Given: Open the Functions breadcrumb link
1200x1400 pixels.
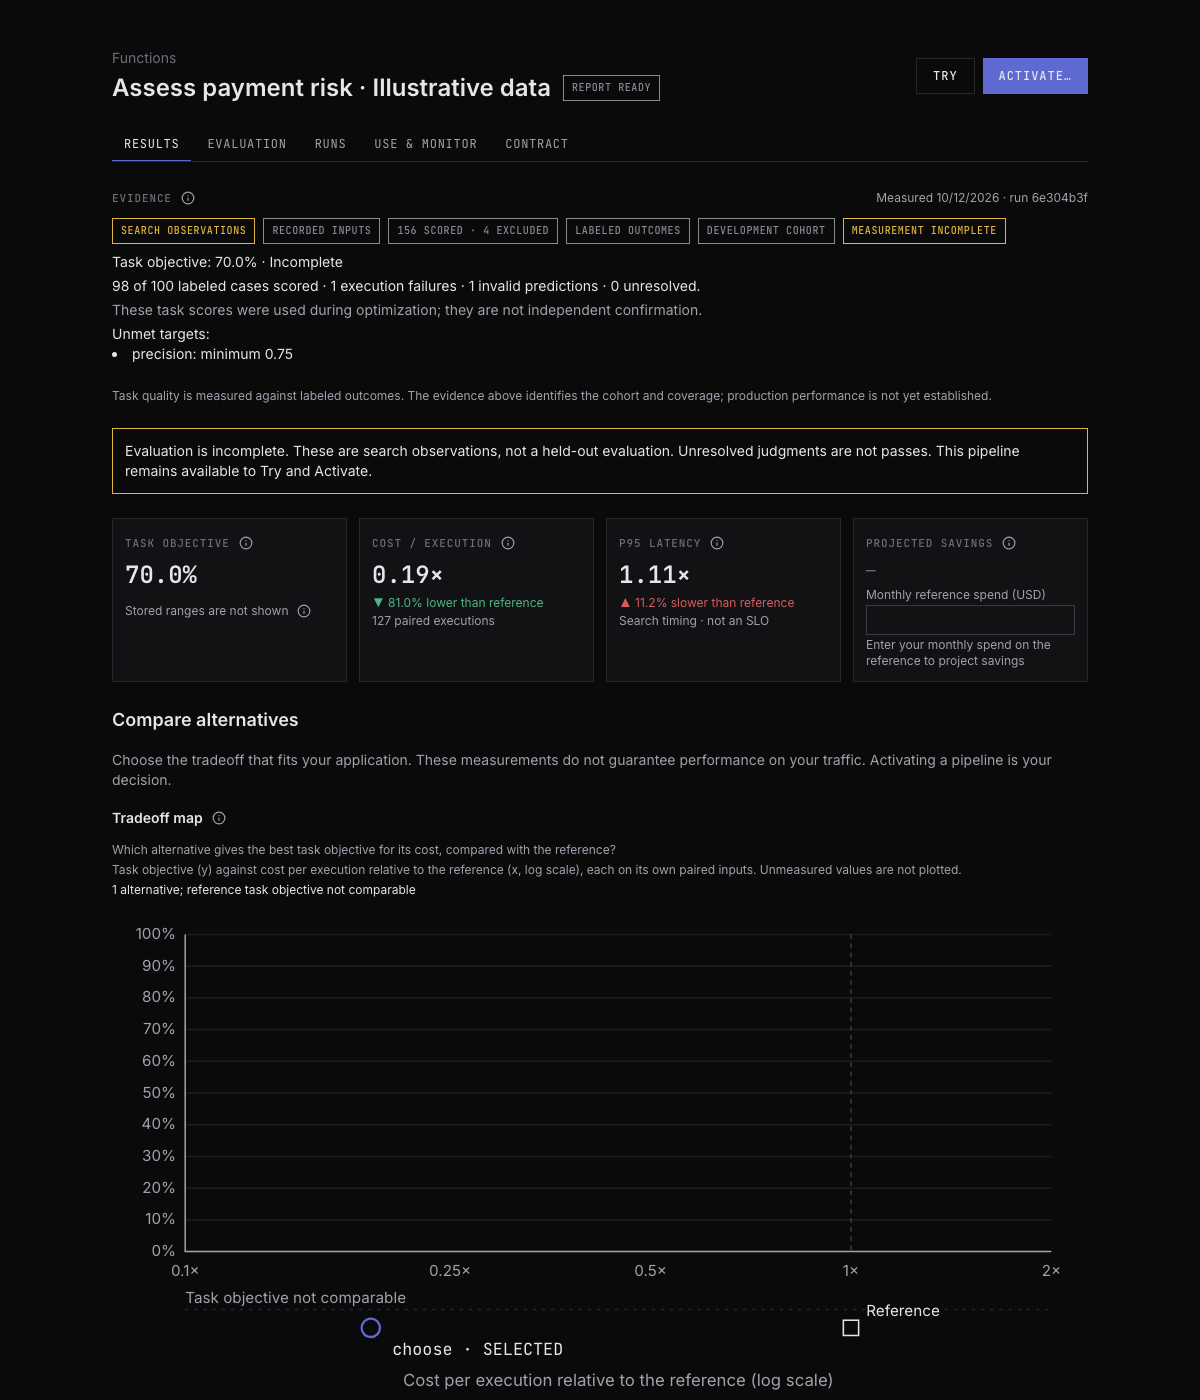Looking at the screenshot, I should (144, 58).
